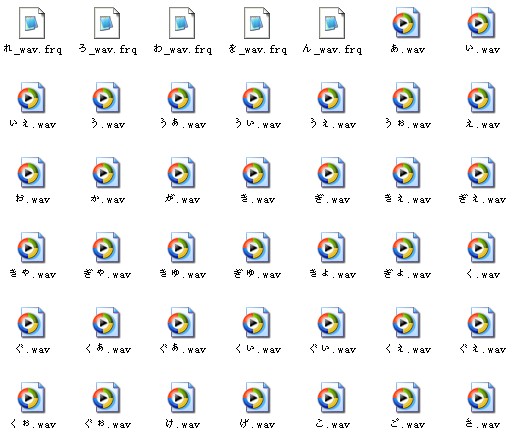
Task: Click the ん_wav.frq file icon
Action: pos(332,23)
